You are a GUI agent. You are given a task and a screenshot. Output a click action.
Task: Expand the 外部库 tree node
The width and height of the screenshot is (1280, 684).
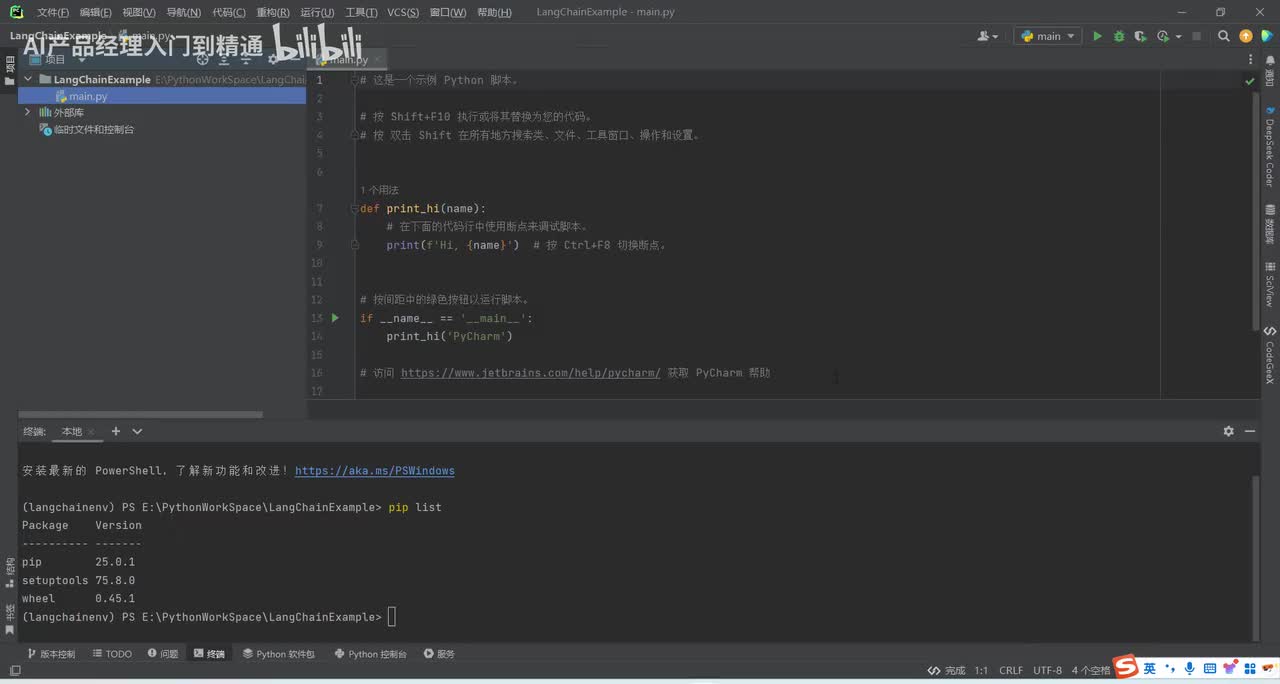coord(28,113)
